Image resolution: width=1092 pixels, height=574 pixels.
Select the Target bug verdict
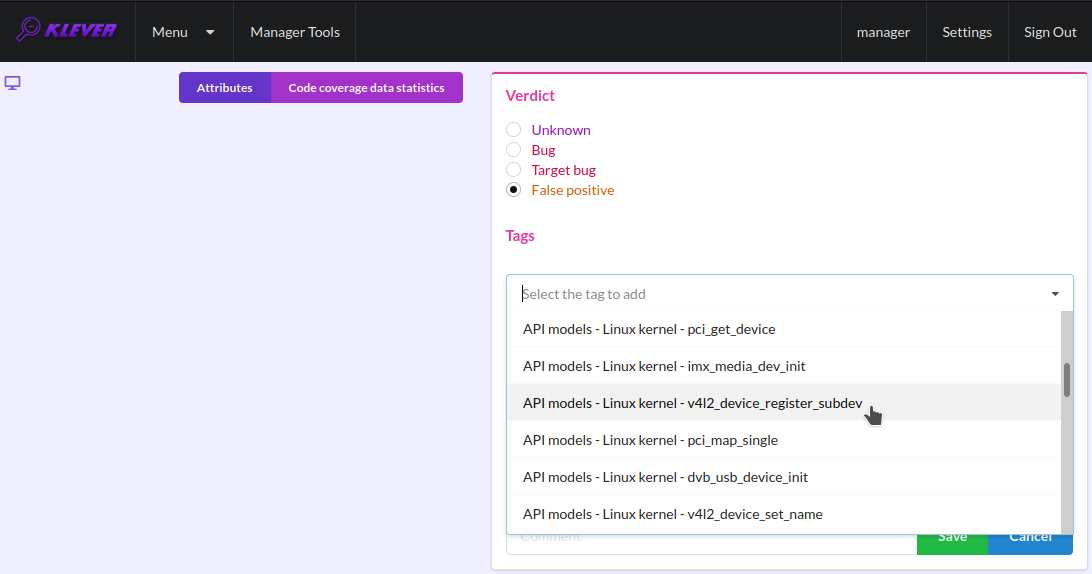513,170
